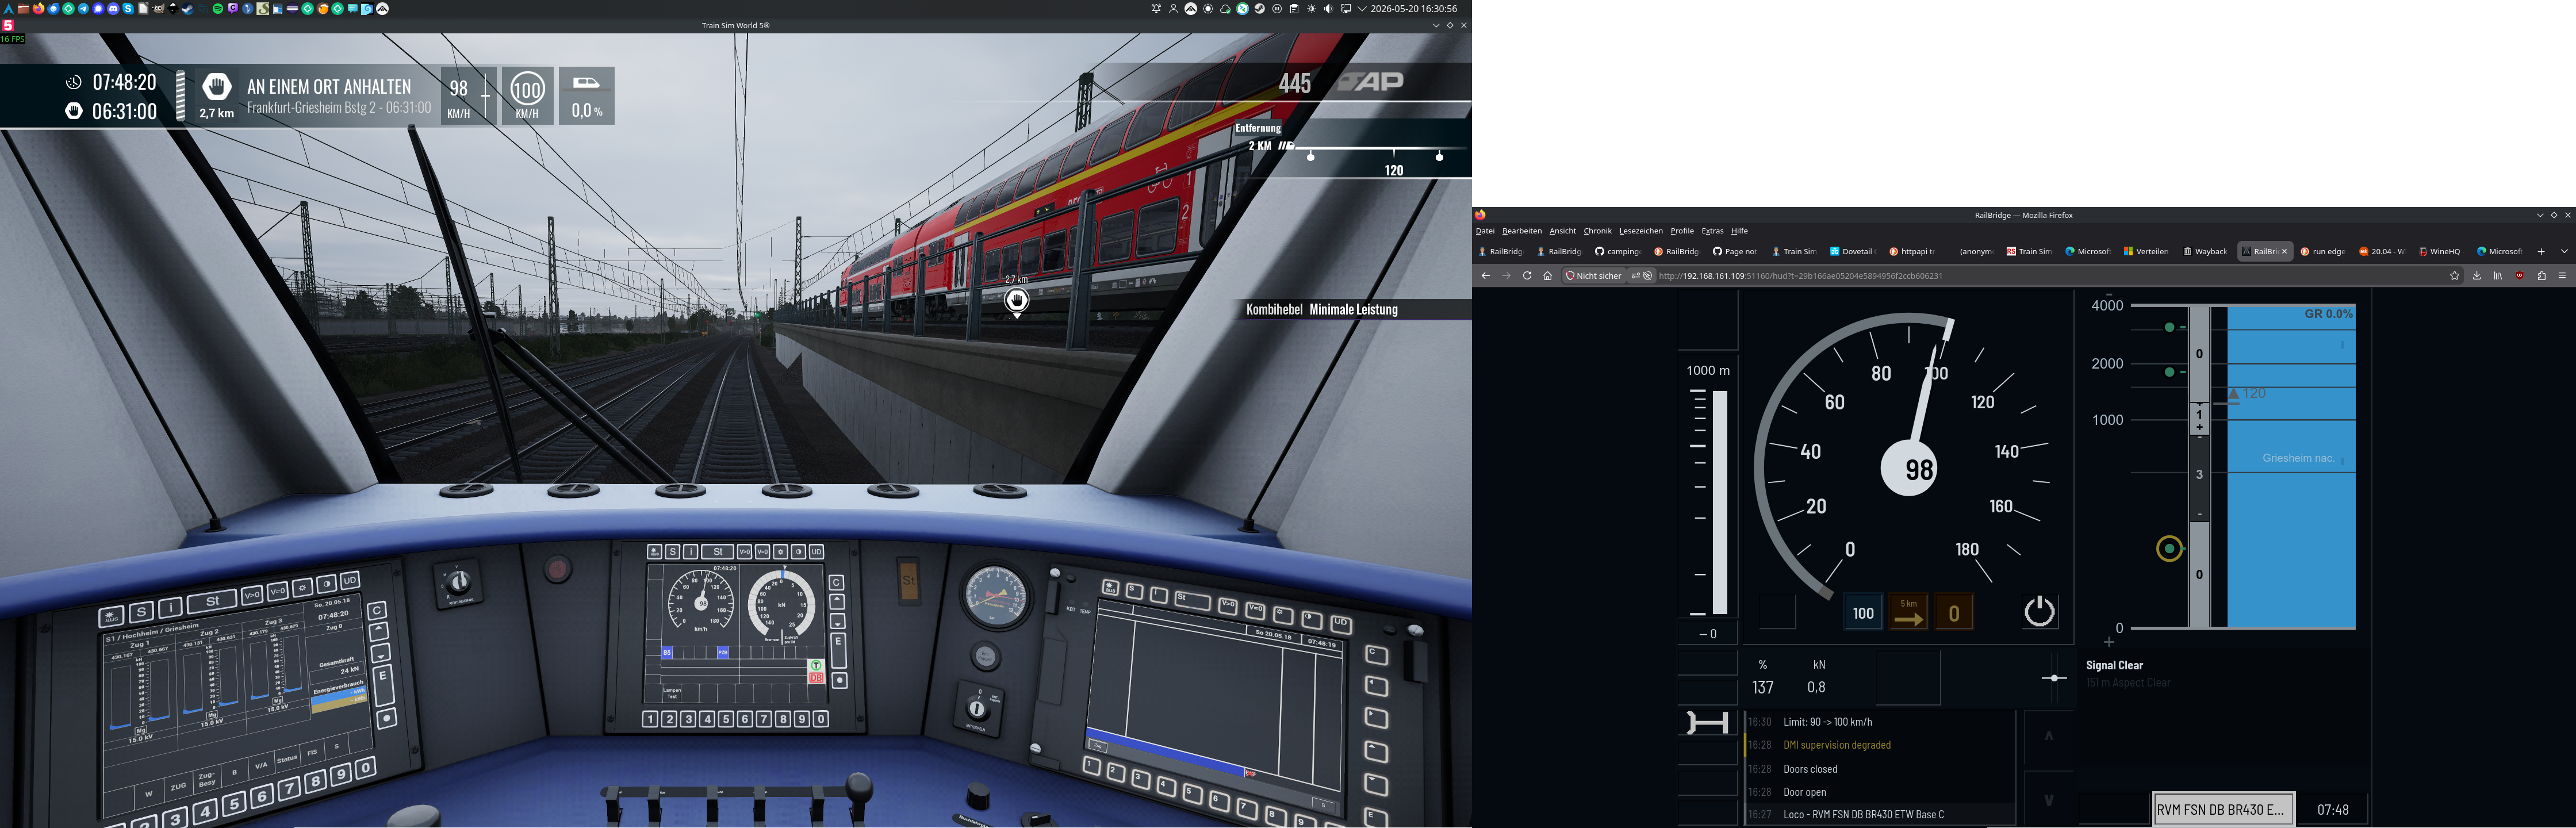Screen dimensions: 2576x828
Task: Open the Extras menu
Action: pos(1712,231)
